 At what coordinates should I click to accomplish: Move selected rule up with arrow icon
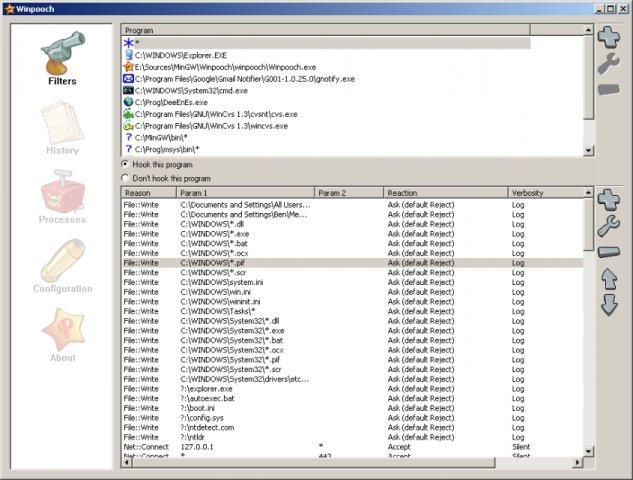tap(608, 278)
